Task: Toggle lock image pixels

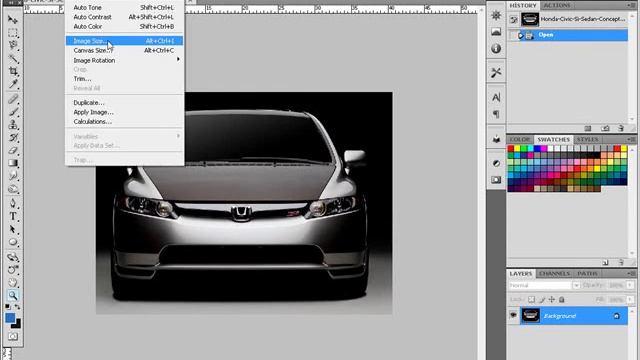Action: point(542,300)
